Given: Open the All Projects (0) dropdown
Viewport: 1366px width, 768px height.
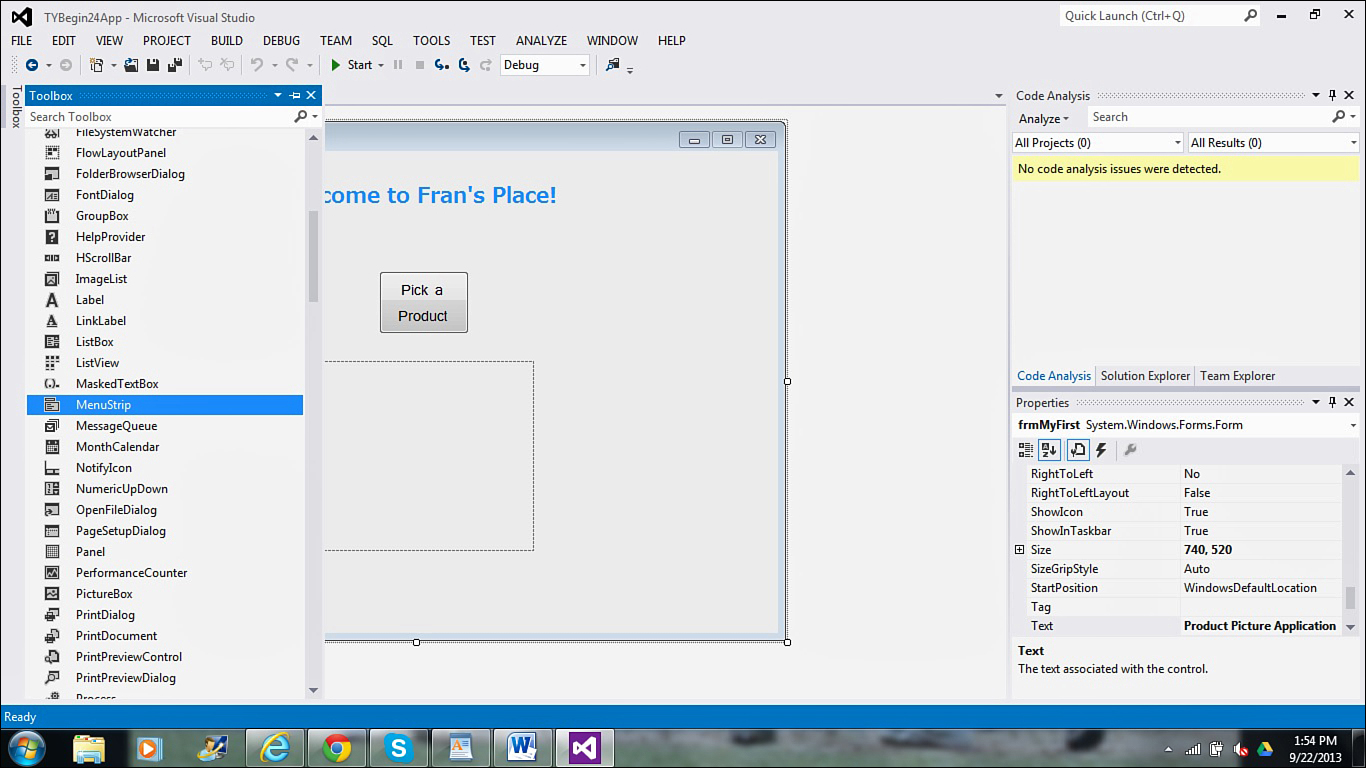Looking at the screenshot, I should click(x=1097, y=143).
